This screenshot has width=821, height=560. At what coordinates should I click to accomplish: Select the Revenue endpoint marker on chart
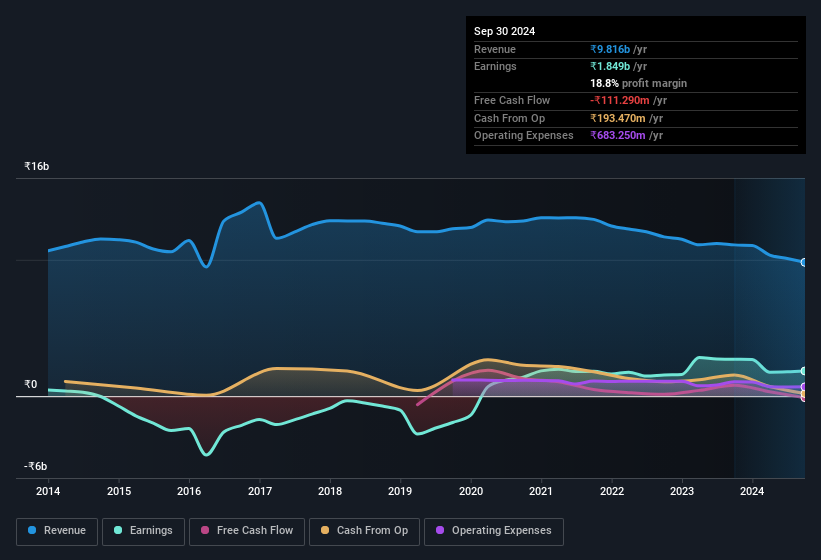(803, 262)
